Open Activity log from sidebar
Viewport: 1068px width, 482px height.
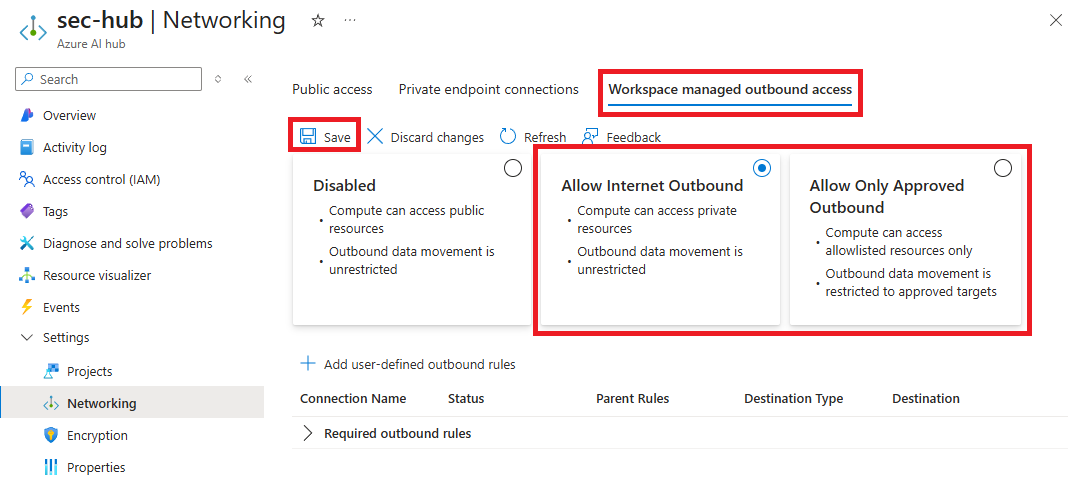pyautogui.click(x=74, y=147)
